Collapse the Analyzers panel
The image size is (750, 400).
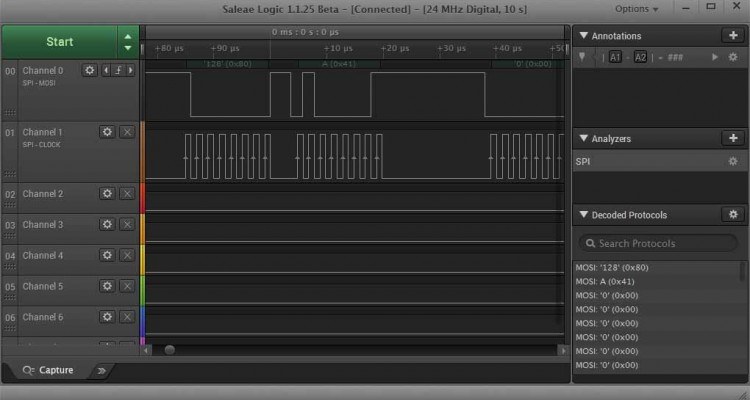(x=585, y=138)
